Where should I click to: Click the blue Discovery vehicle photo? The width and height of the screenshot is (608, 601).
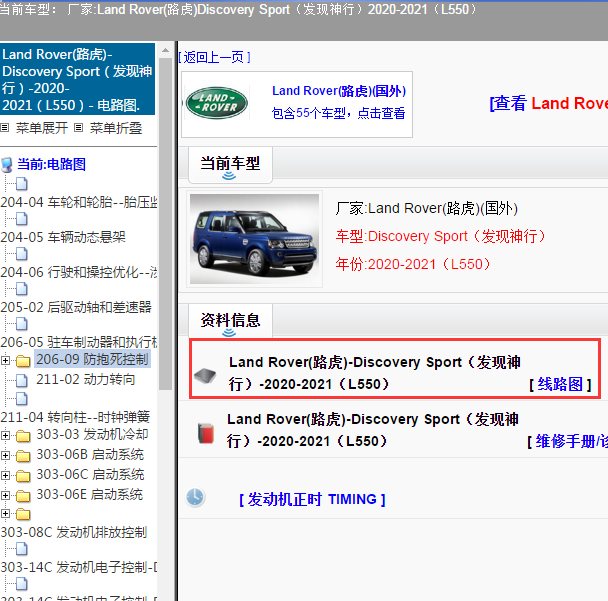(x=254, y=239)
